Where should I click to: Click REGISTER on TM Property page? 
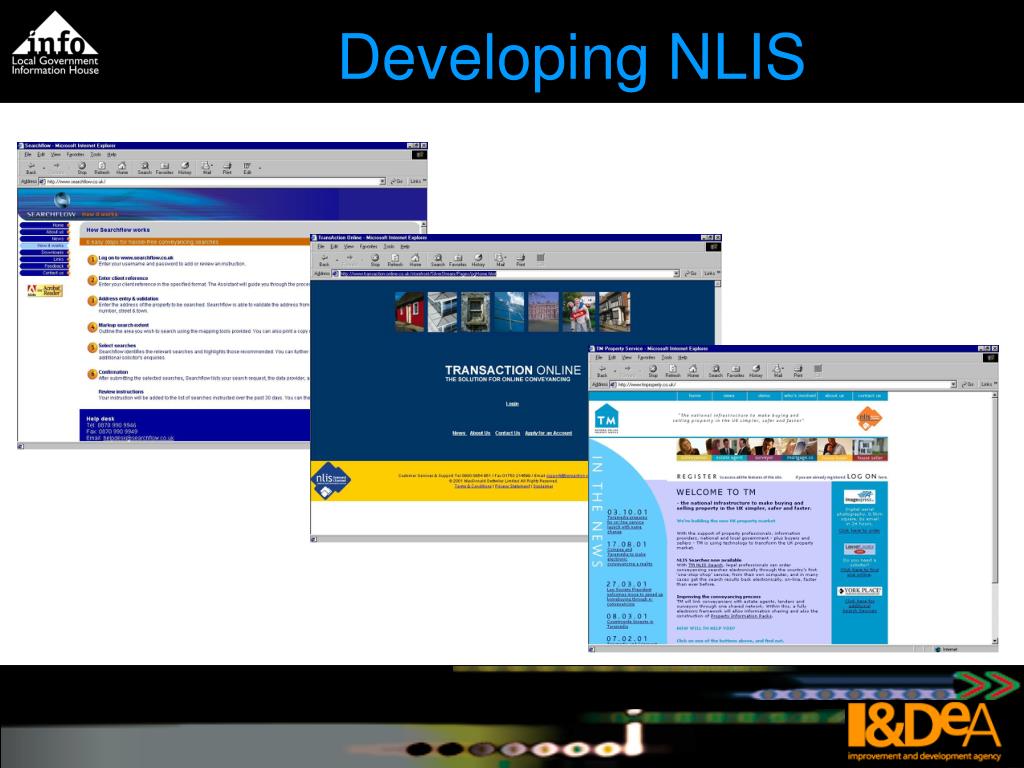pyautogui.click(x=696, y=477)
